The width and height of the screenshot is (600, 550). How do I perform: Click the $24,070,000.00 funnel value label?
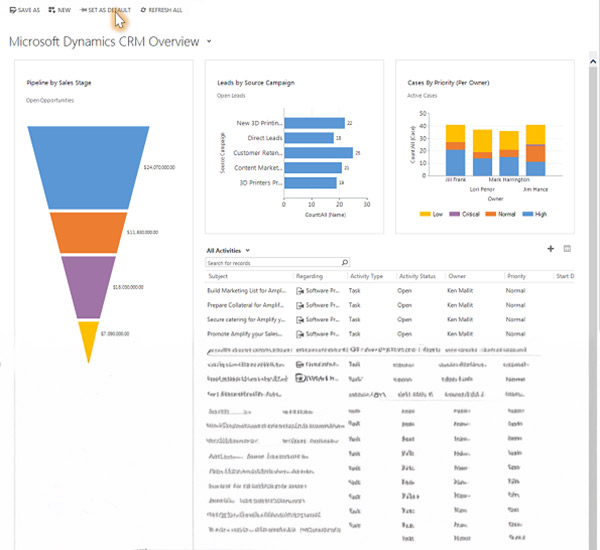click(x=159, y=167)
